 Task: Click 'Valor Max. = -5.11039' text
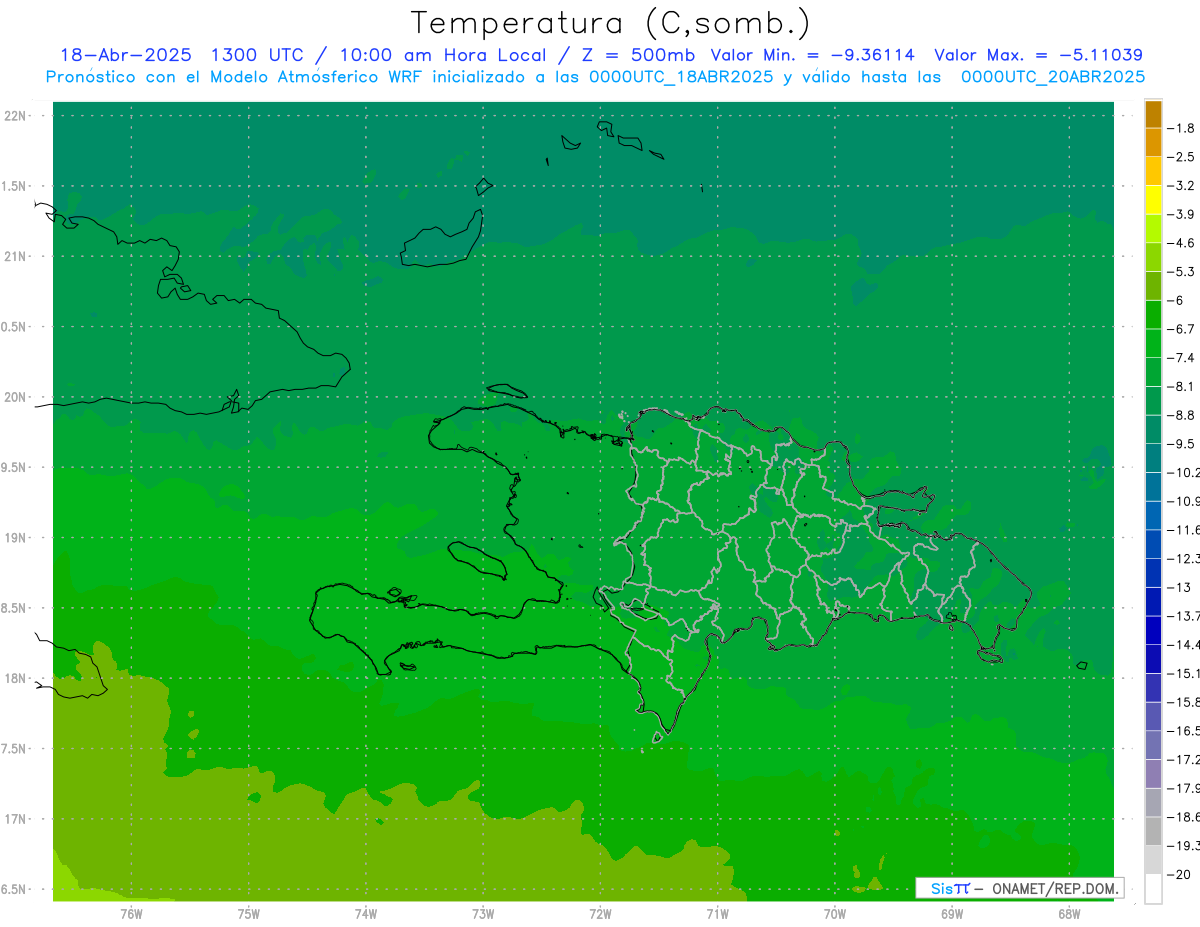(1038, 55)
